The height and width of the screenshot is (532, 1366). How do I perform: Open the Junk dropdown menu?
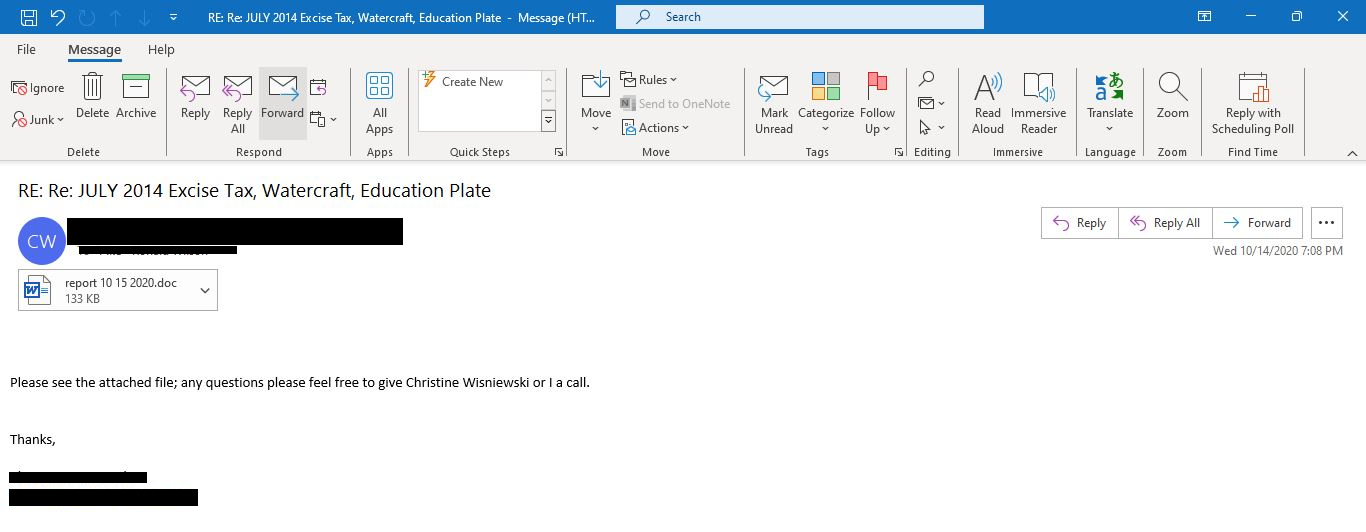[x=39, y=120]
